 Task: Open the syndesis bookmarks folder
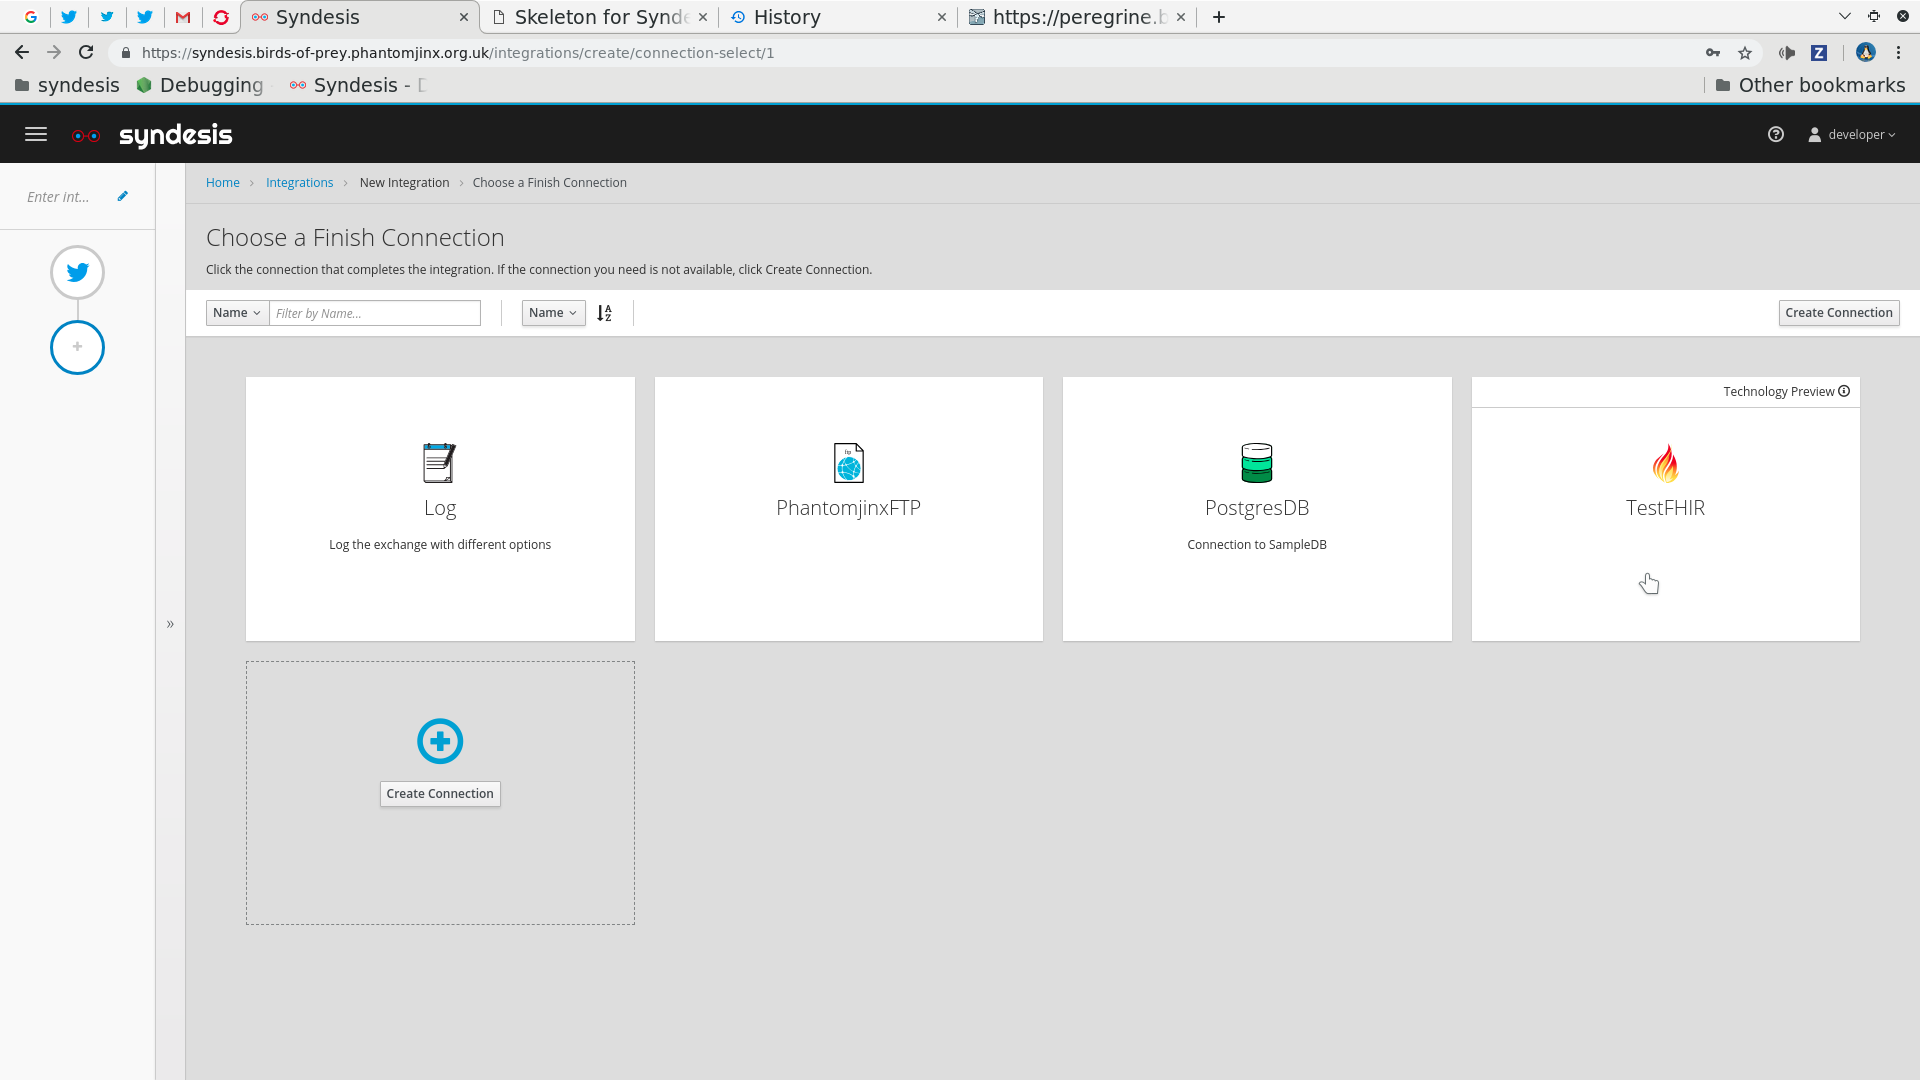pos(67,86)
